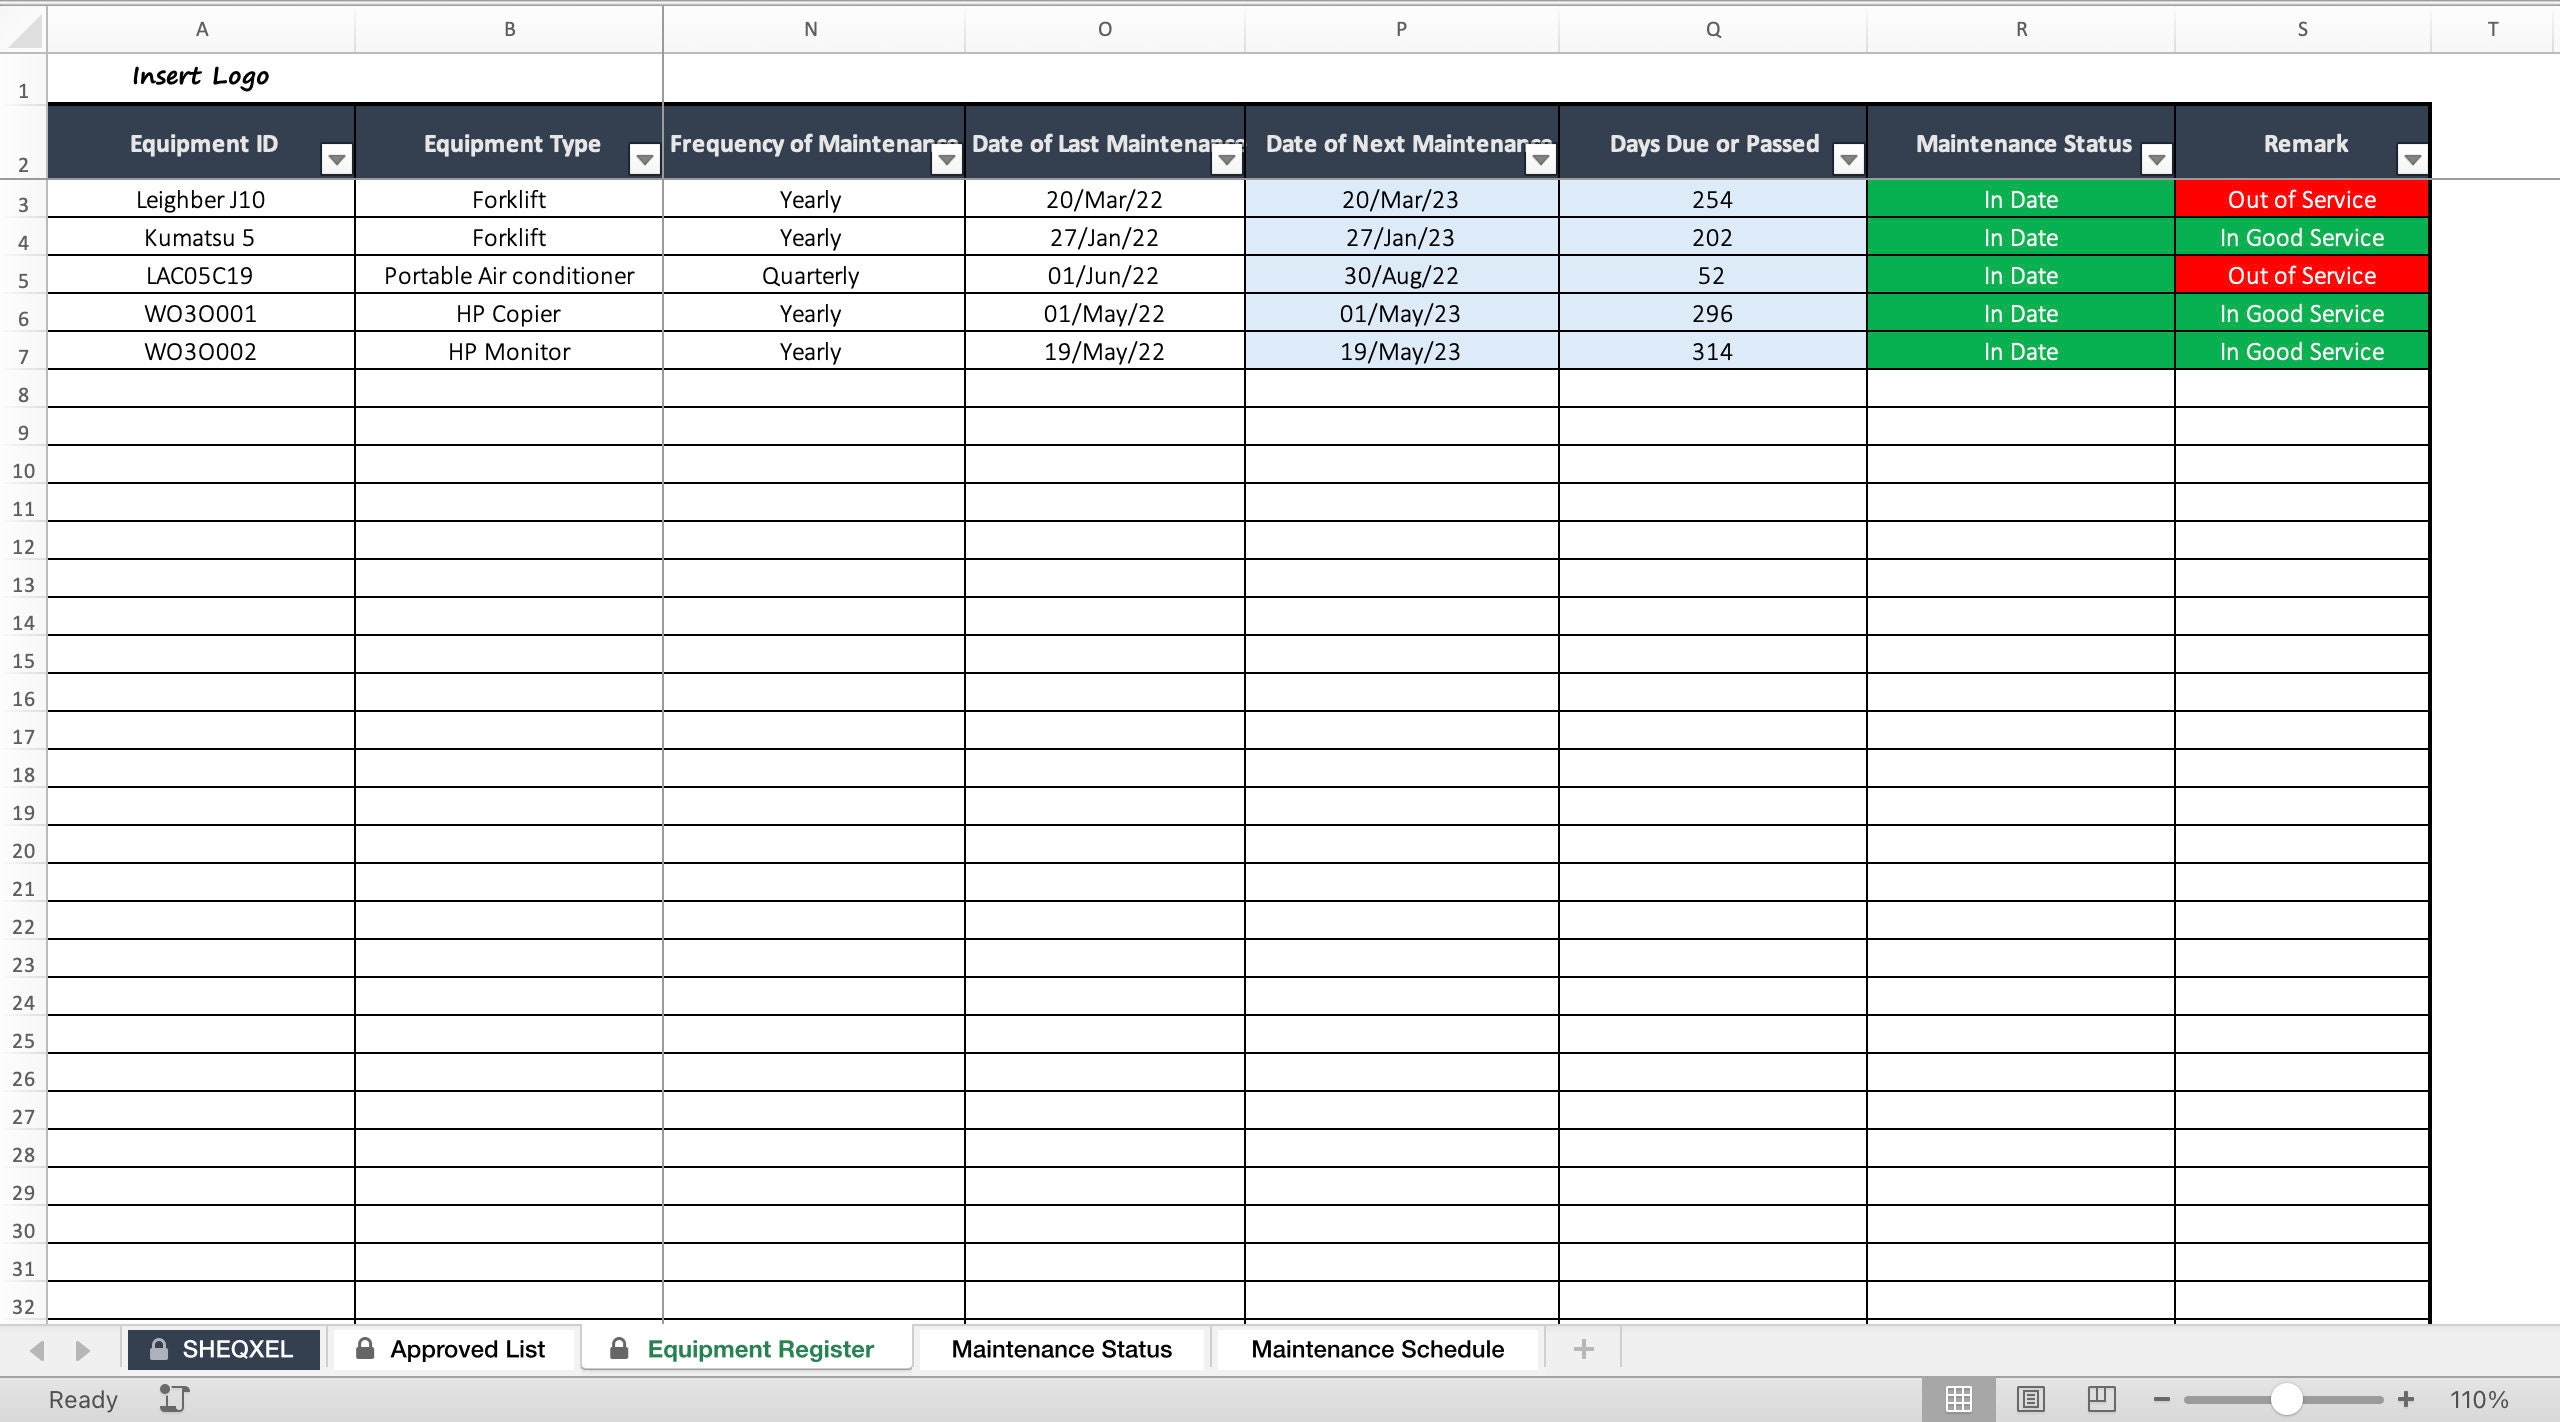Switch to the Approved List sheet tab
The height and width of the screenshot is (1422, 2560).
(452, 1349)
